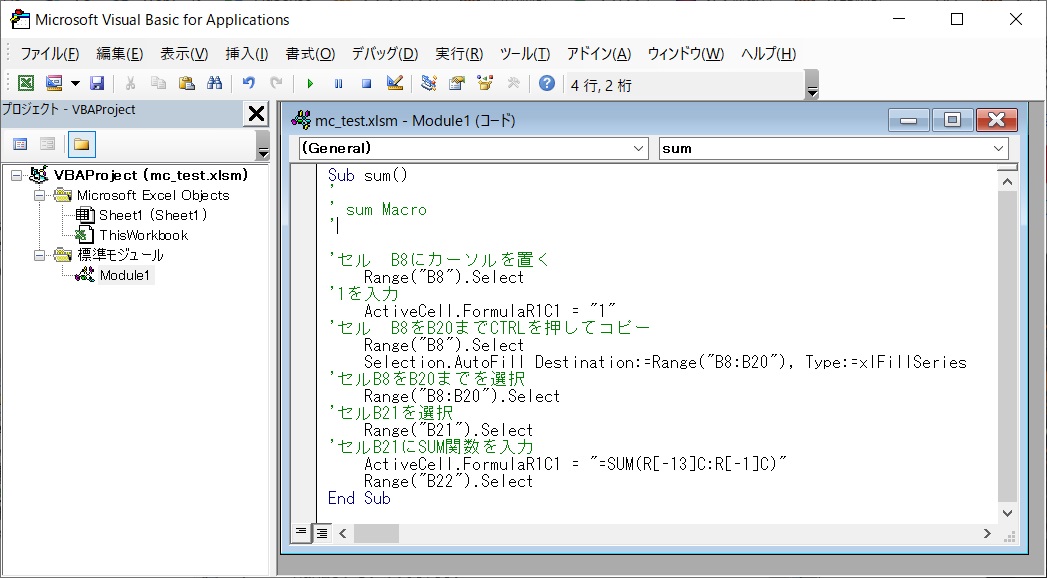Open Find with the binoculars icon
The image size is (1047, 578).
pyautogui.click(x=214, y=83)
